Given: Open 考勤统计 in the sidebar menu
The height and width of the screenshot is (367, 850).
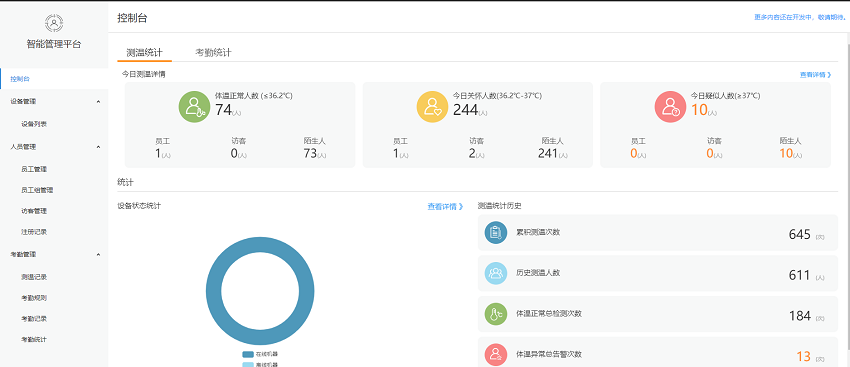Looking at the screenshot, I should (34, 340).
